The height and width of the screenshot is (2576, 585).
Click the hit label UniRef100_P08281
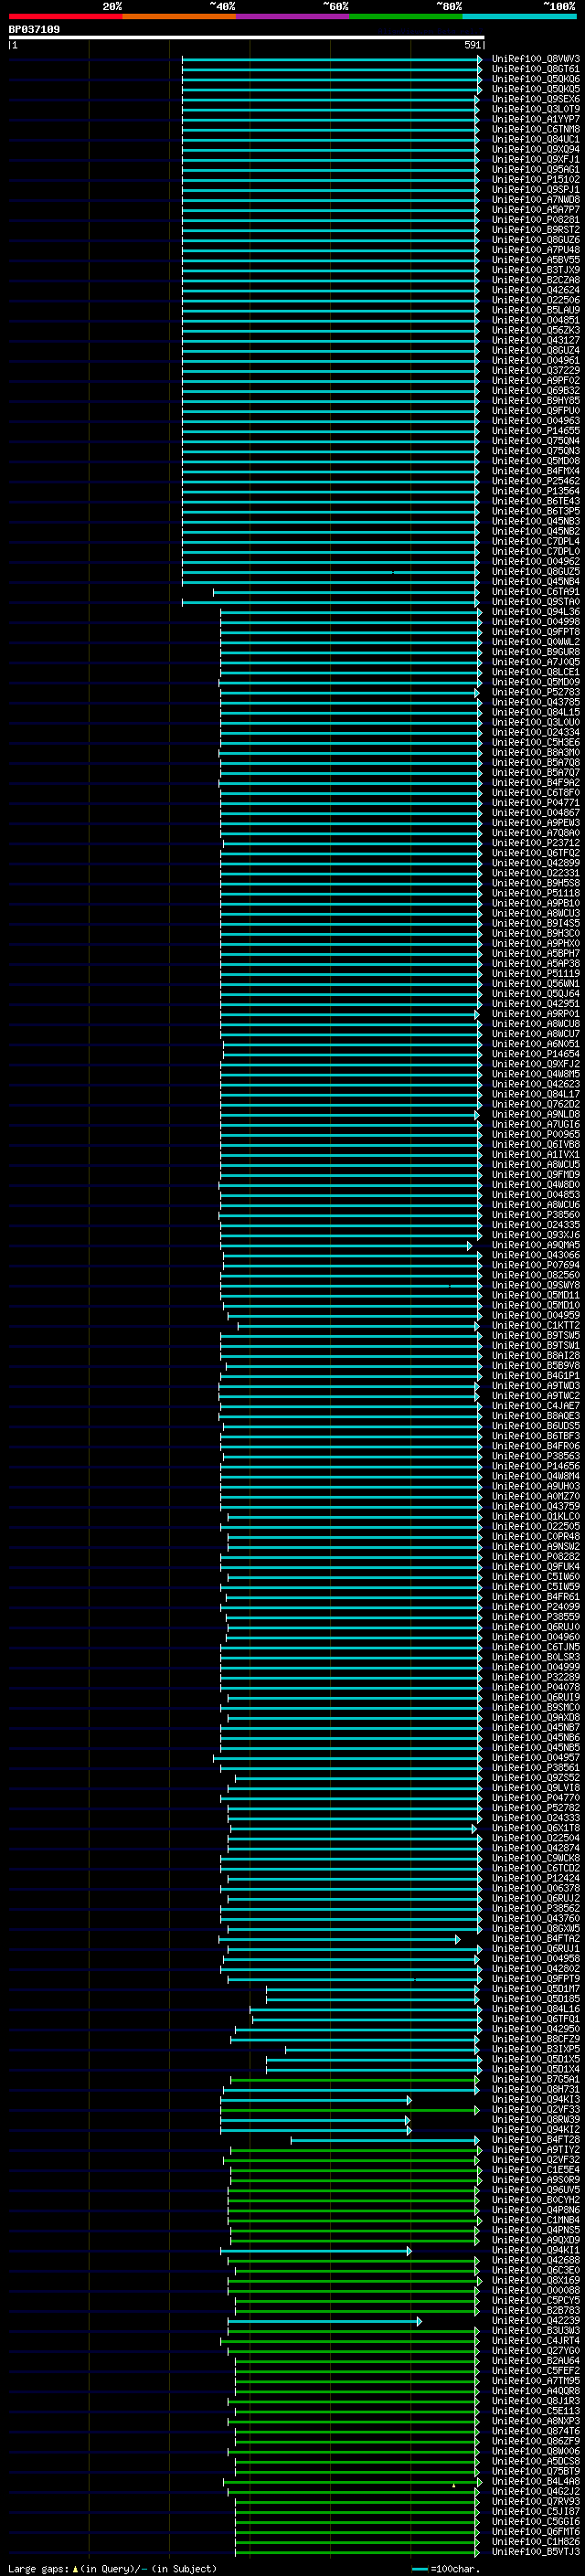(535, 220)
